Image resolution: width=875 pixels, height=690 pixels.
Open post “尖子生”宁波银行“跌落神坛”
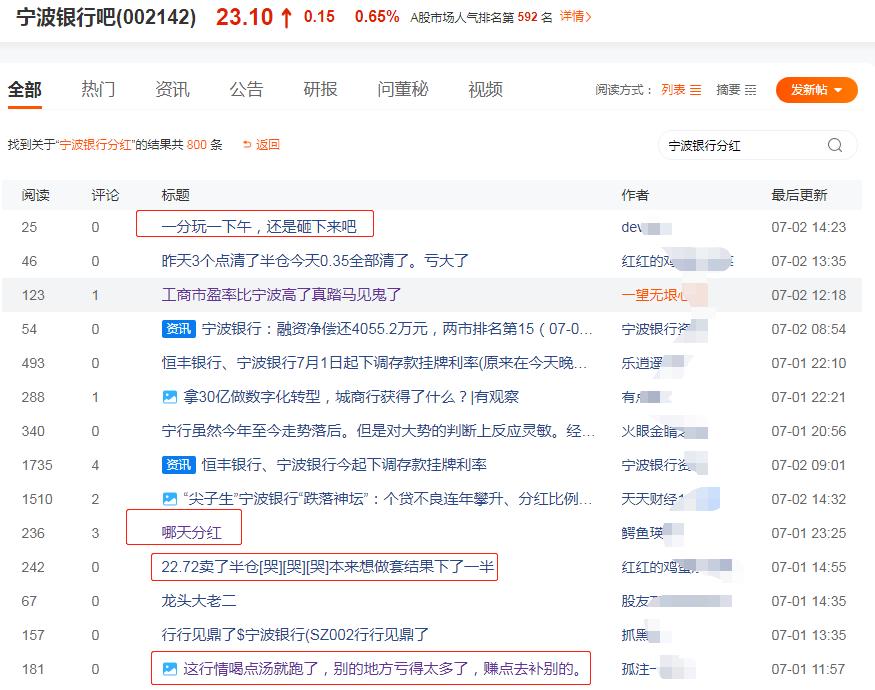pyautogui.click(x=388, y=499)
